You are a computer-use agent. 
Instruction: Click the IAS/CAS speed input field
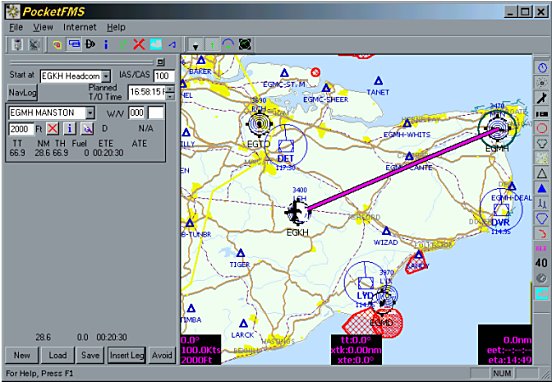click(164, 76)
